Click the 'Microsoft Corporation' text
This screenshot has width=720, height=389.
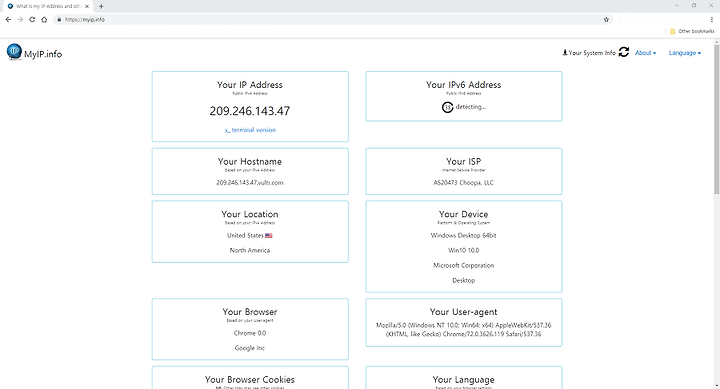pos(463,265)
